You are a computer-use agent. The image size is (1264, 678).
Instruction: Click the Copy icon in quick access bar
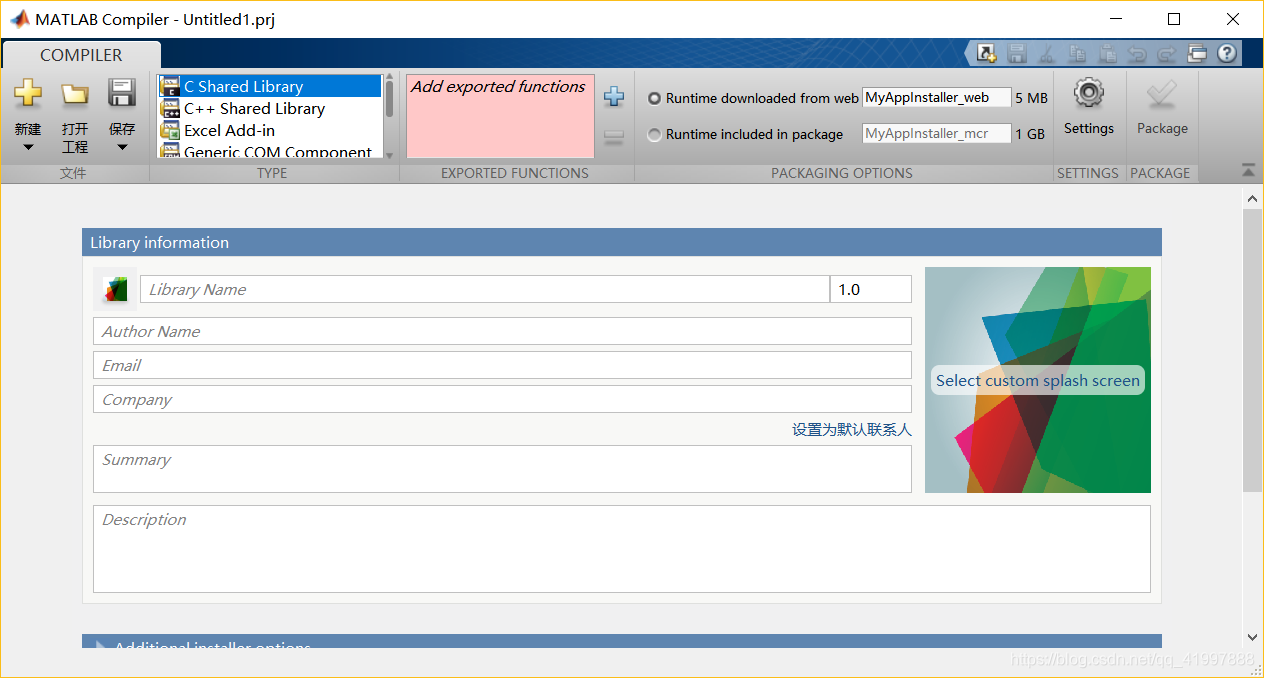[x=1077, y=54]
